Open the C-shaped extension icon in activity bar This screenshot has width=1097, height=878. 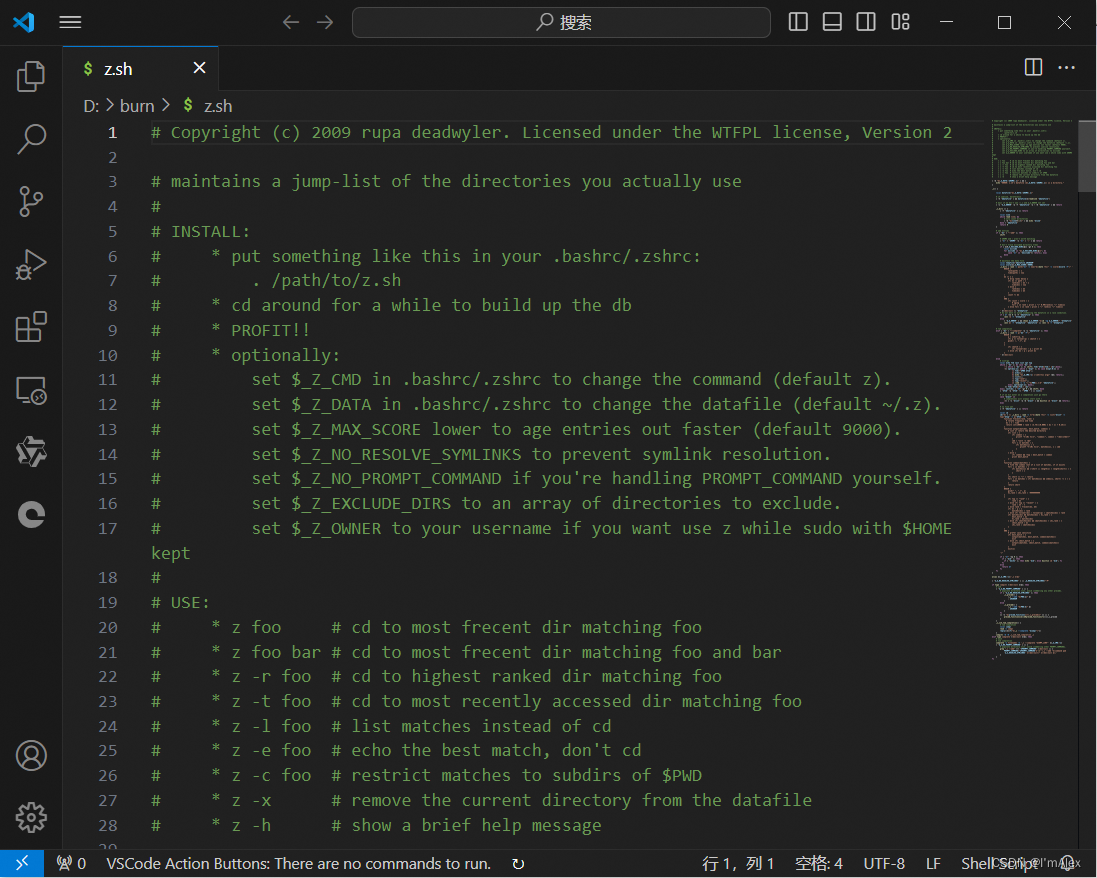pyautogui.click(x=31, y=514)
